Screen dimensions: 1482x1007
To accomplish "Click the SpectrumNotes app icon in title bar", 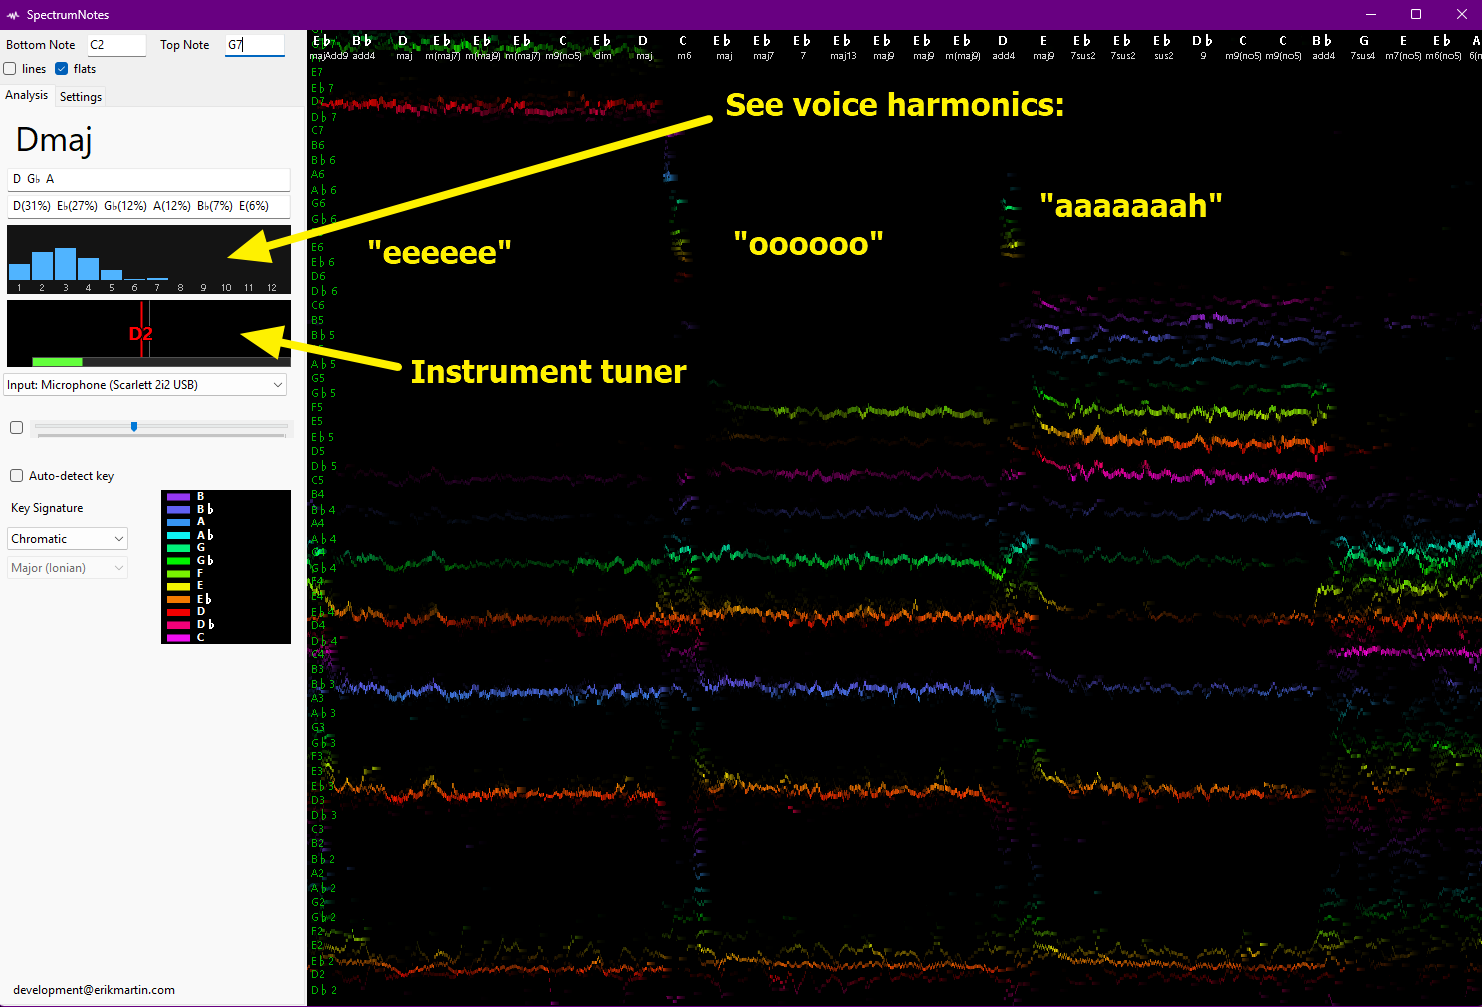I will [13, 15].
